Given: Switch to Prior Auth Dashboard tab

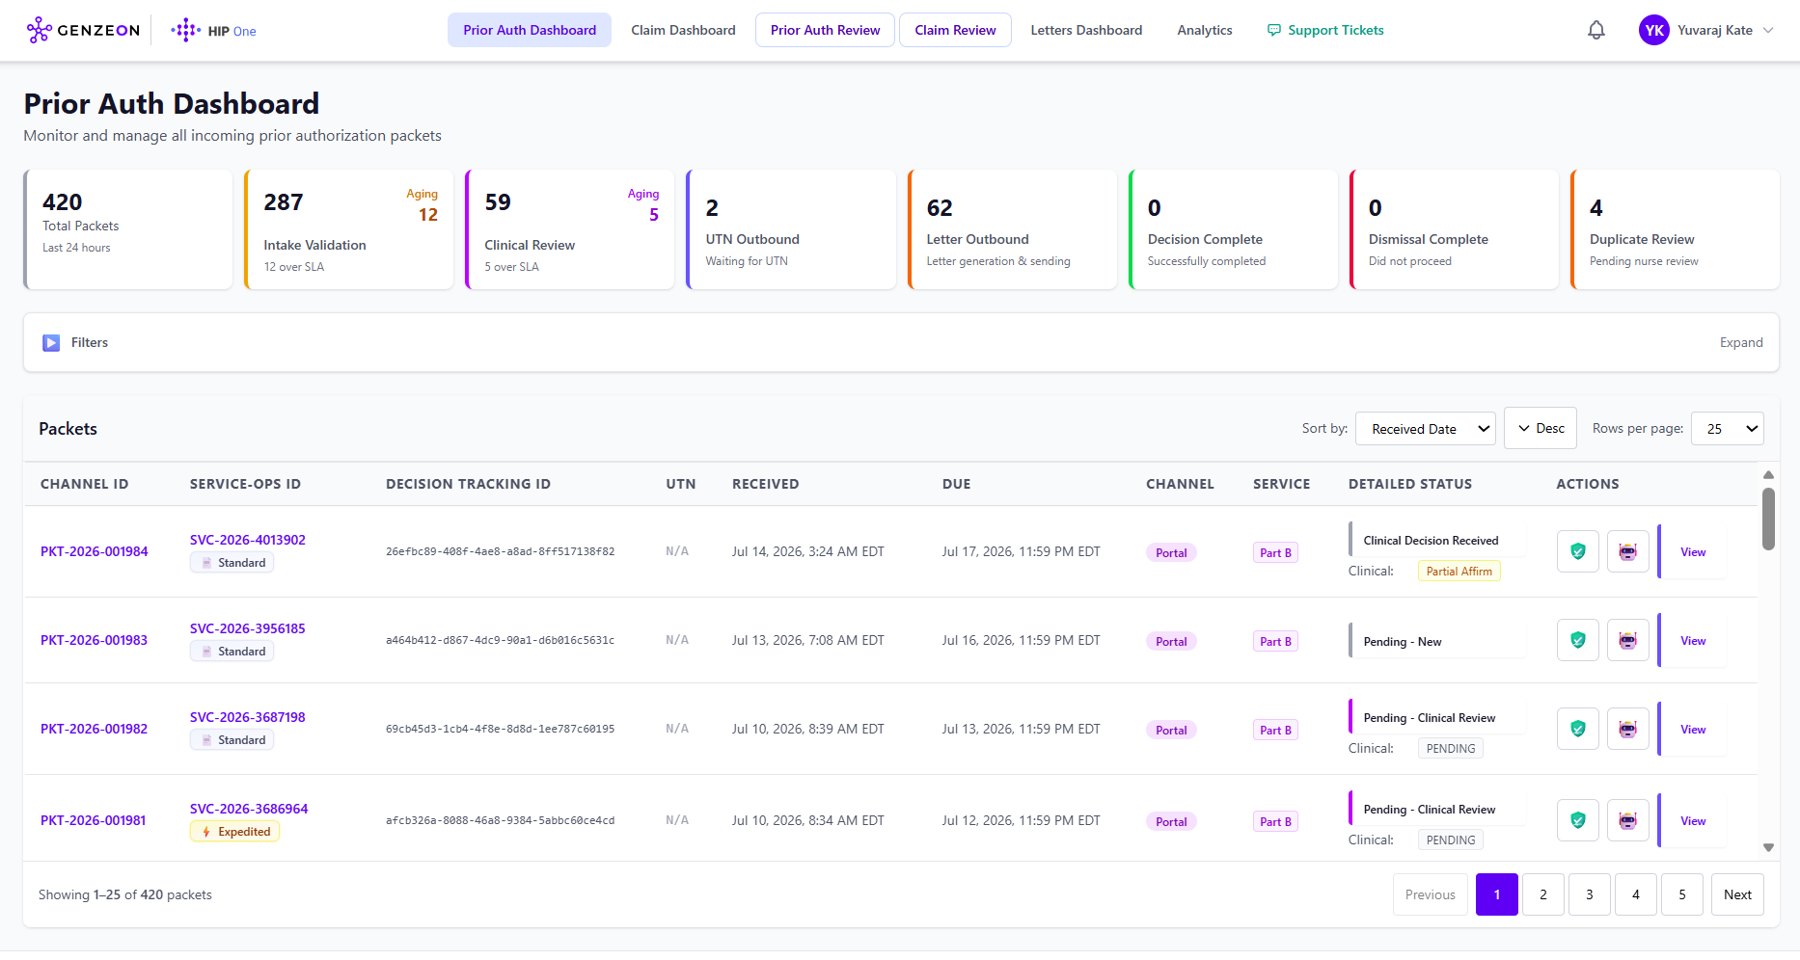Looking at the screenshot, I should click(530, 30).
